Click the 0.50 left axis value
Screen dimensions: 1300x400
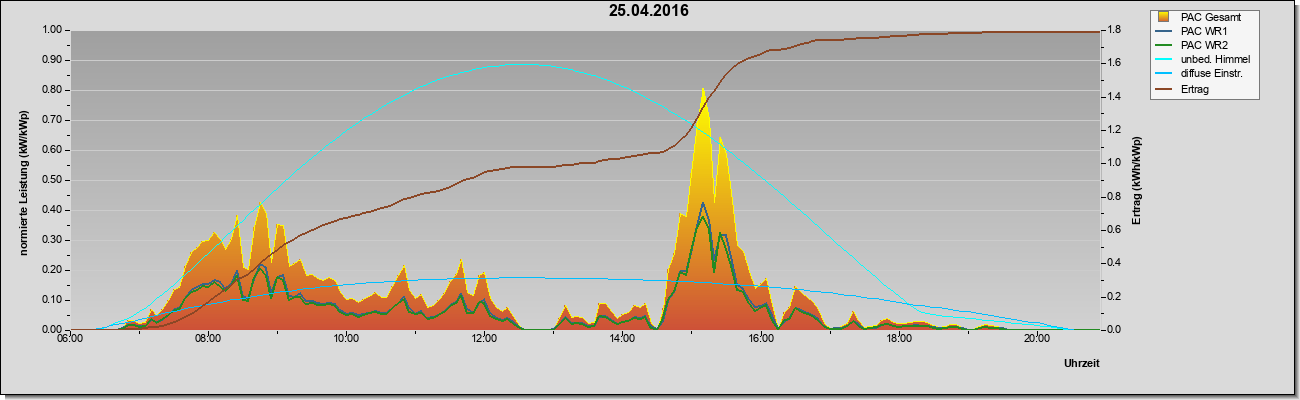[x=54, y=180]
